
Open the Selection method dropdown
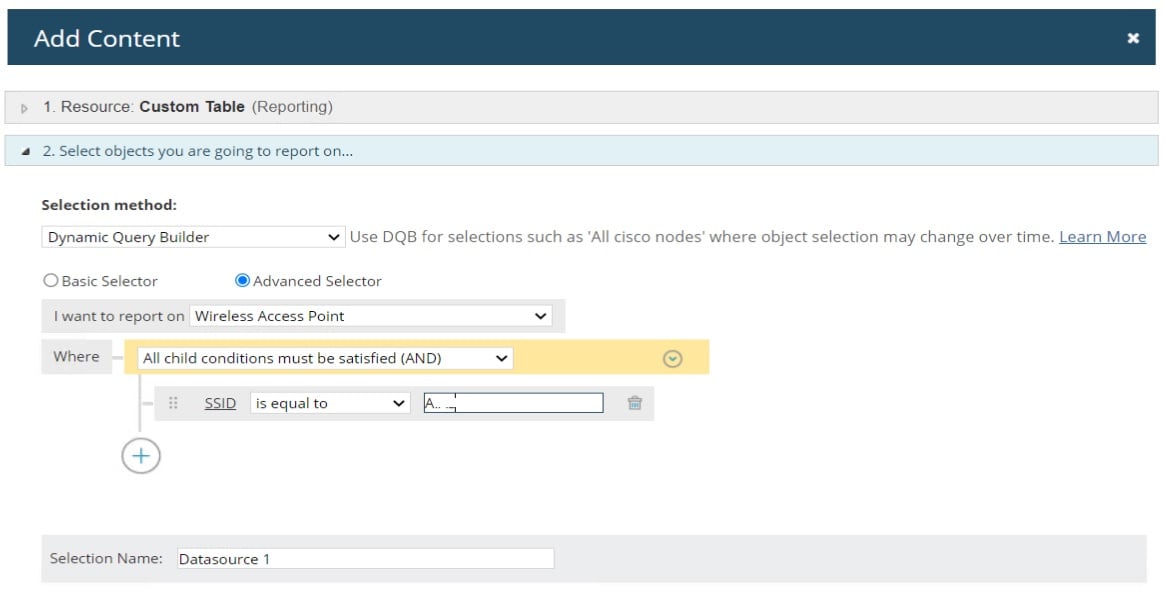(x=194, y=237)
